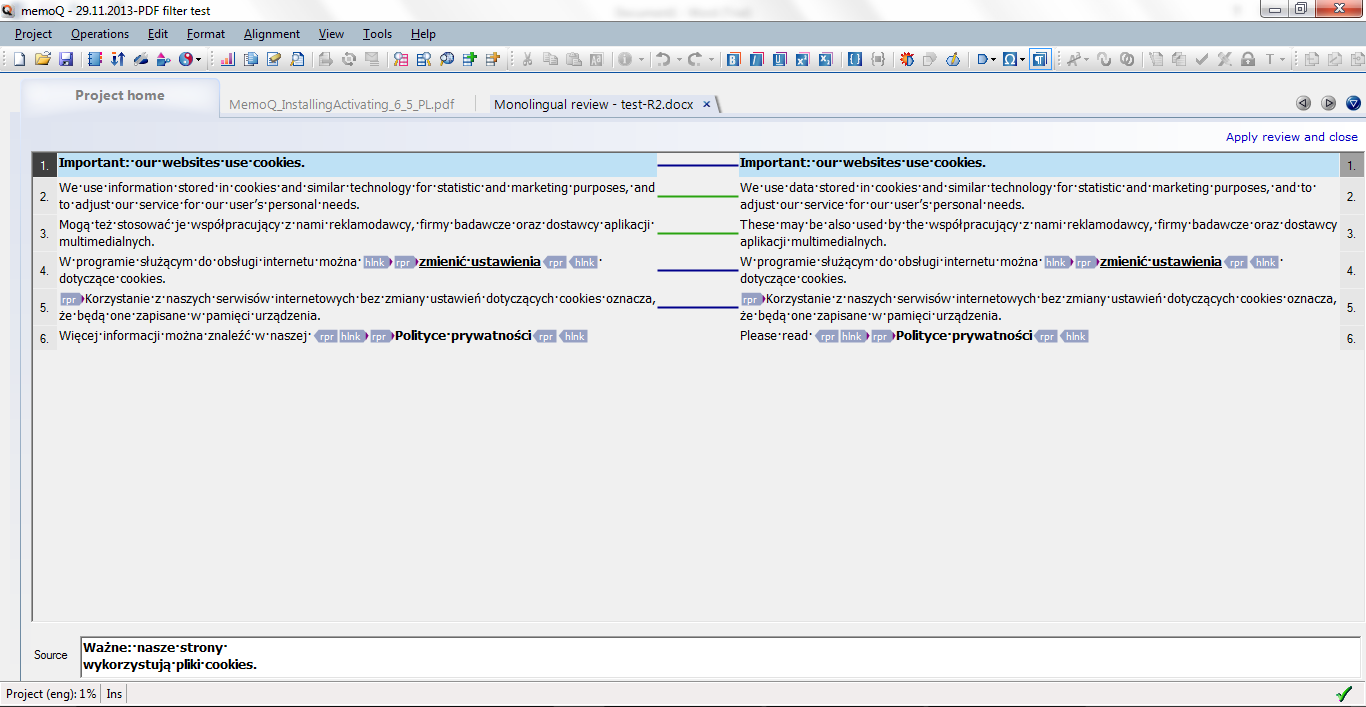Toggle the non-printing characters pilcrow button
This screenshot has width=1366, height=707.
pyautogui.click(x=1041, y=59)
